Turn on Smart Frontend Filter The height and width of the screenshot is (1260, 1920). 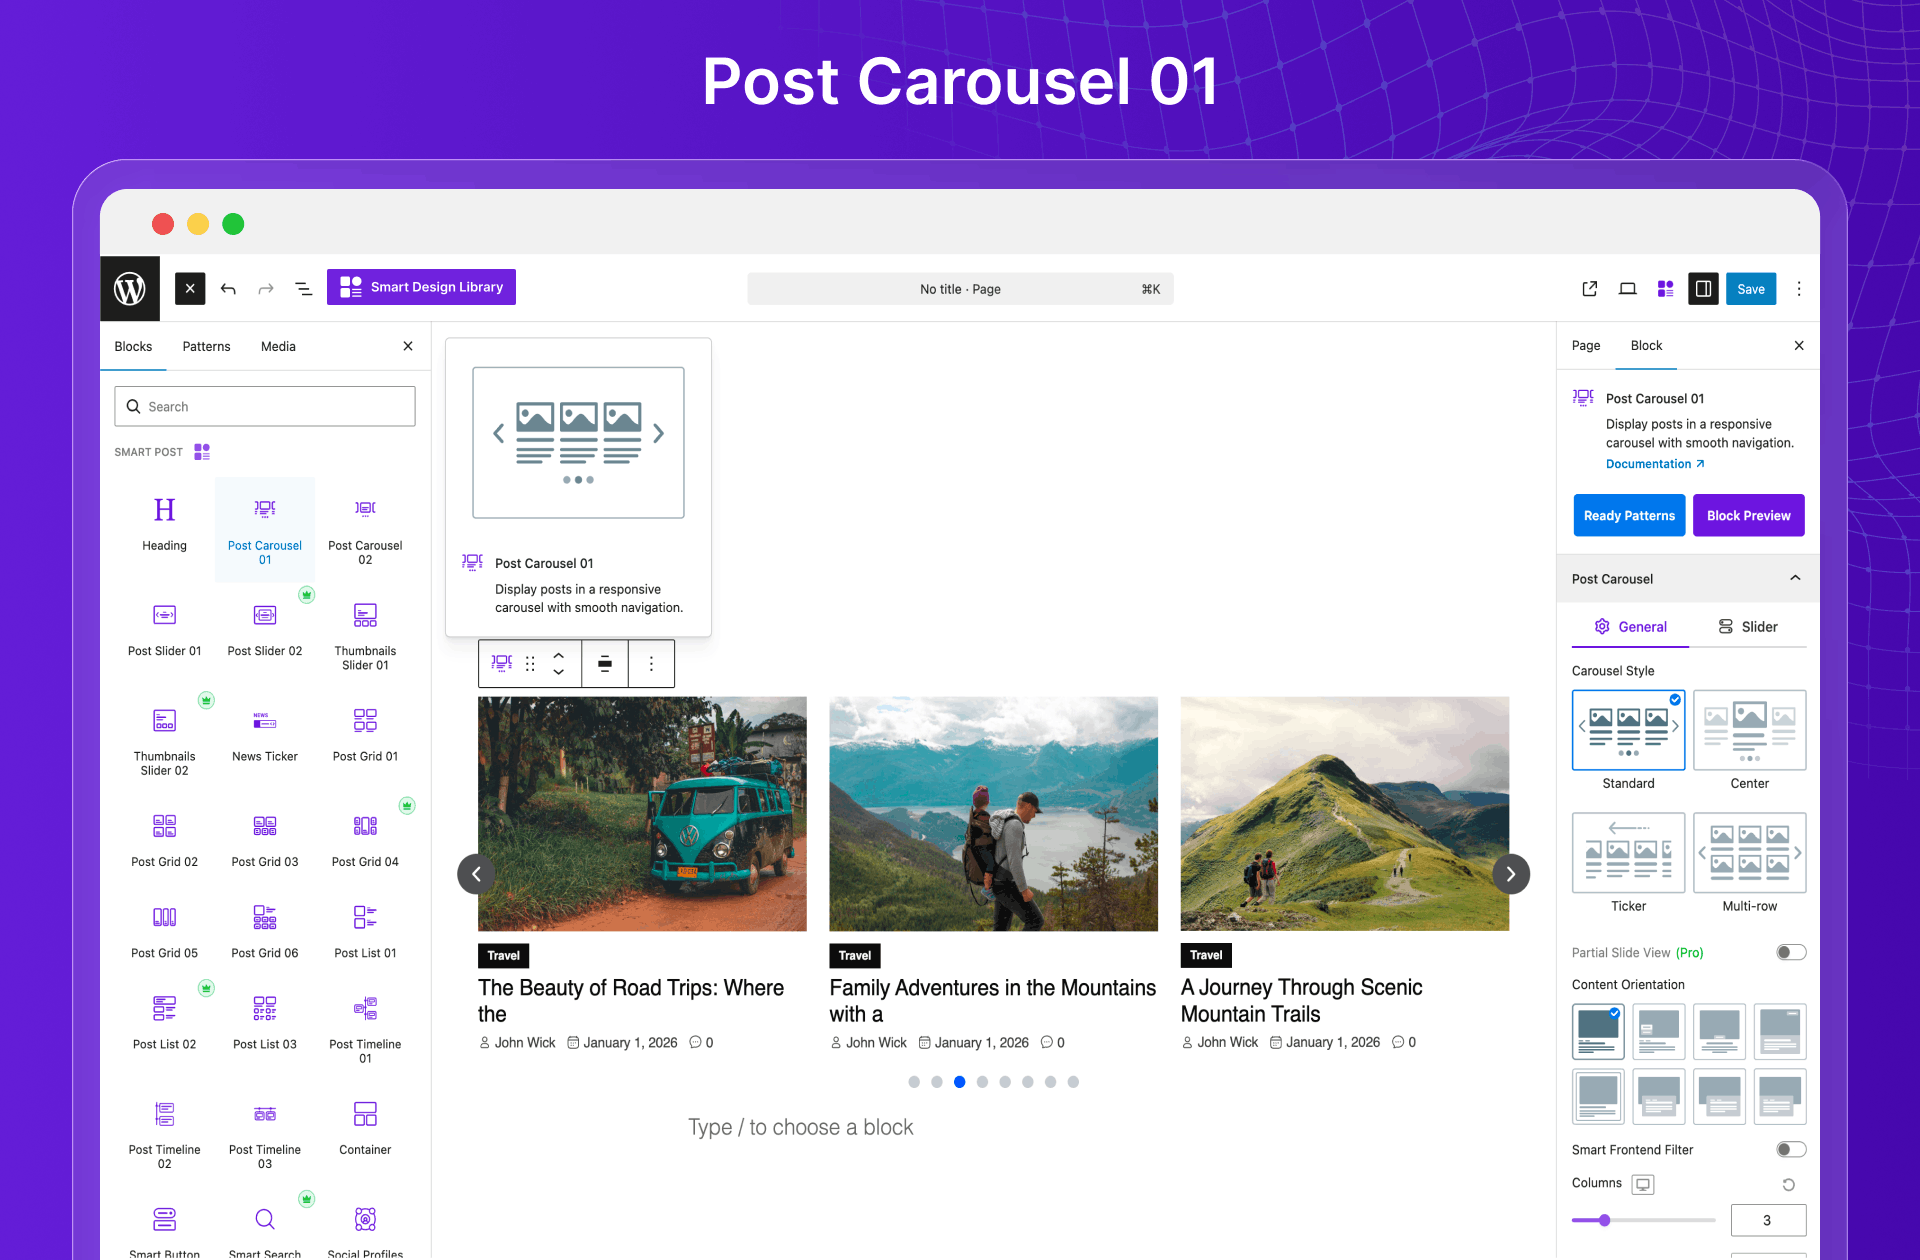coord(1790,1149)
